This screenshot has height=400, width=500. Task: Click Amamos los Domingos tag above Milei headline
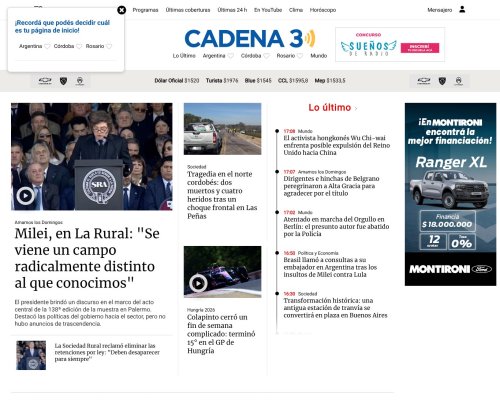[39, 222]
